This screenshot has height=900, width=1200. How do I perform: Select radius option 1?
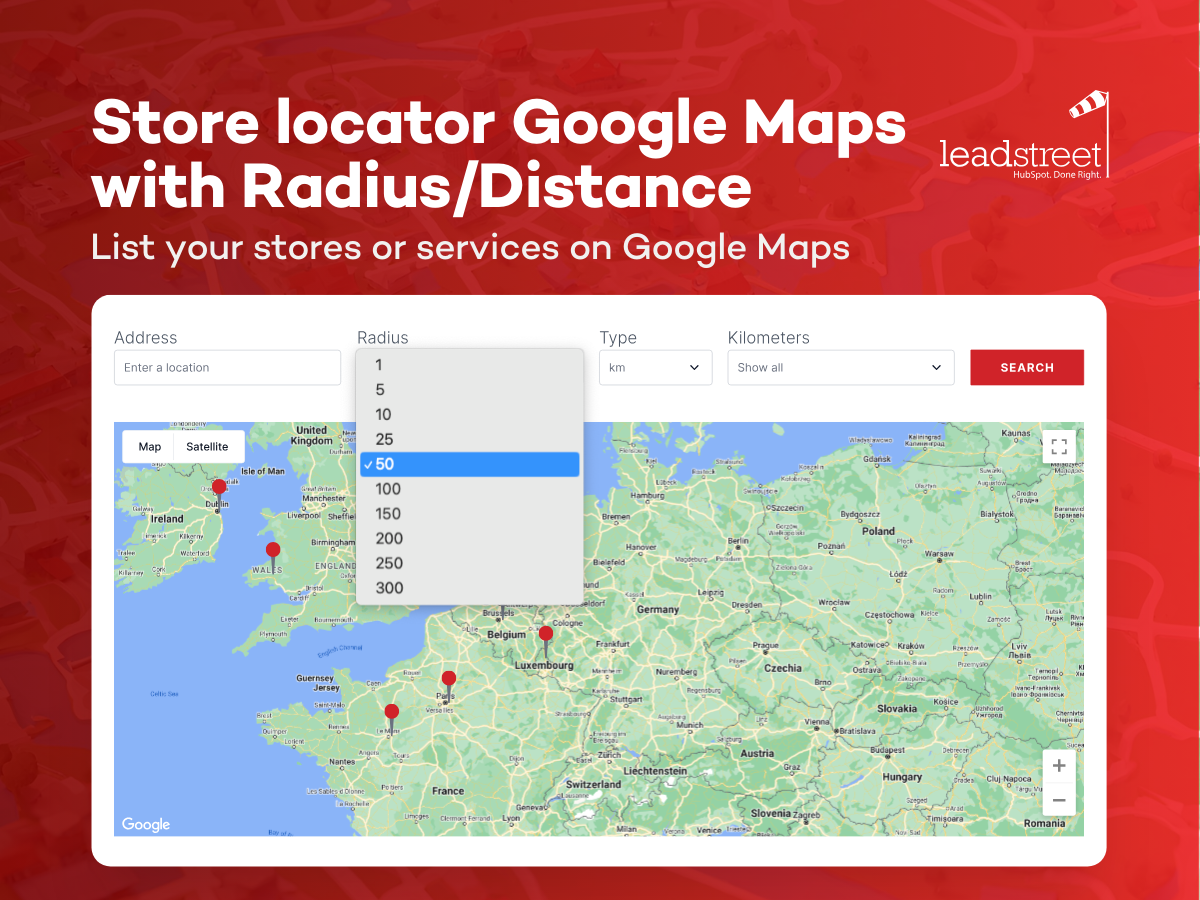point(469,365)
